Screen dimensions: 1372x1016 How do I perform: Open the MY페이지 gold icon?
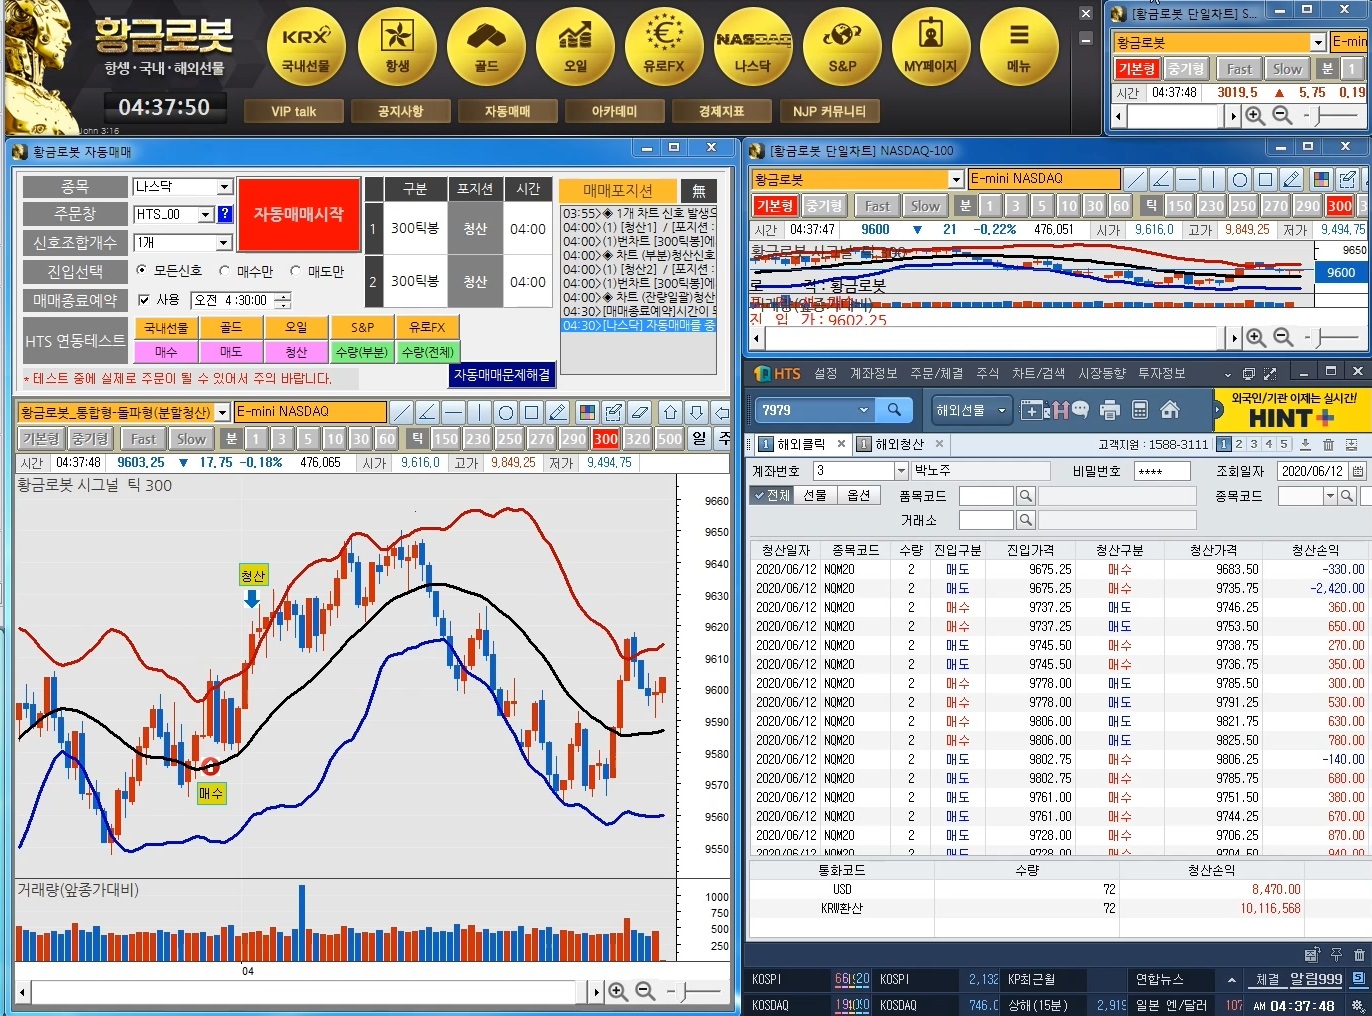(x=931, y=47)
